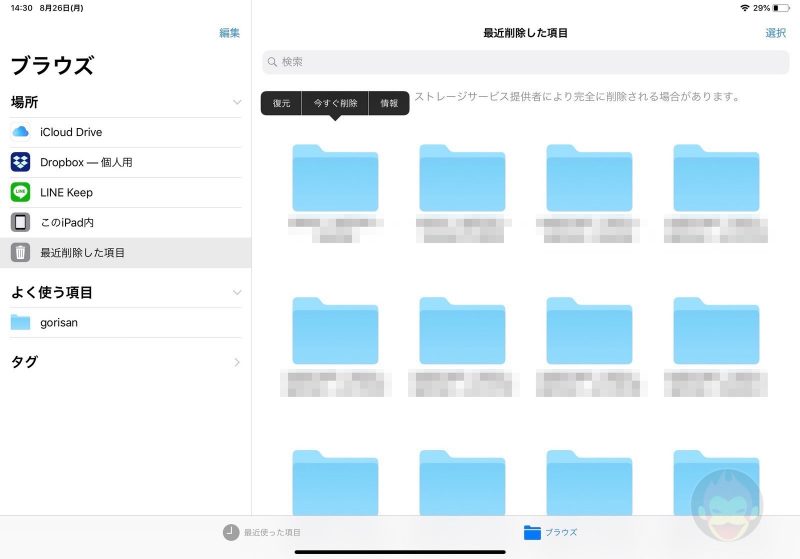Select third folder in the top row
Viewport: 800px width, 559px height.
(589, 178)
